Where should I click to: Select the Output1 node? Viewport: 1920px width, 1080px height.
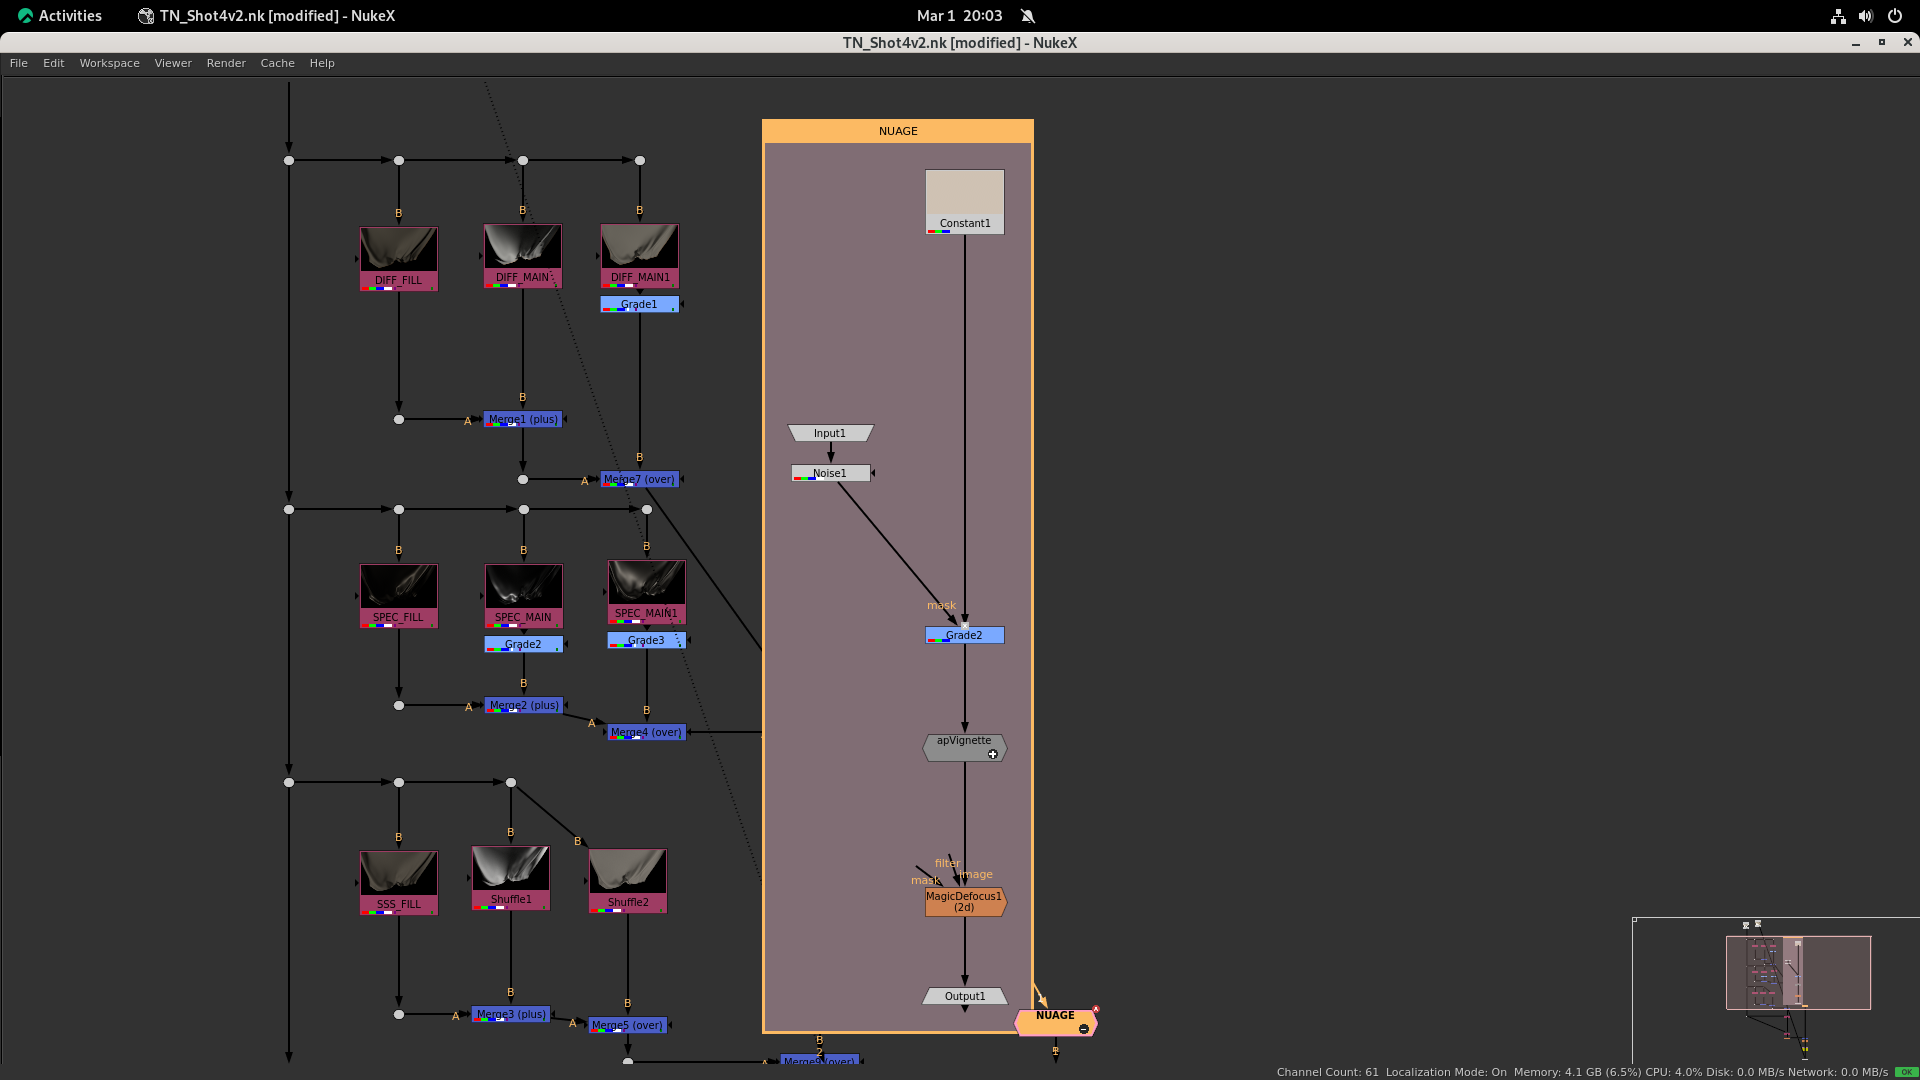pyautogui.click(x=964, y=996)
